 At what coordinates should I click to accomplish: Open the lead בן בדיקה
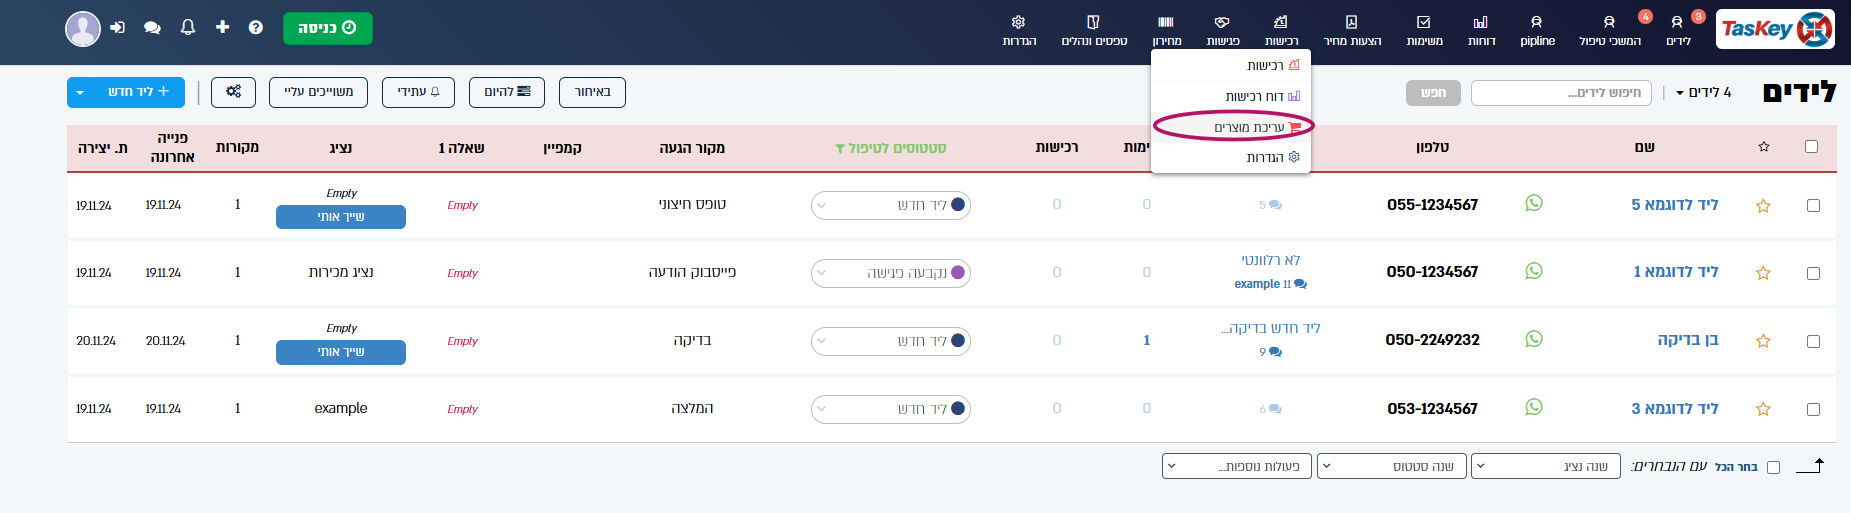click(x=1688, y=340)
